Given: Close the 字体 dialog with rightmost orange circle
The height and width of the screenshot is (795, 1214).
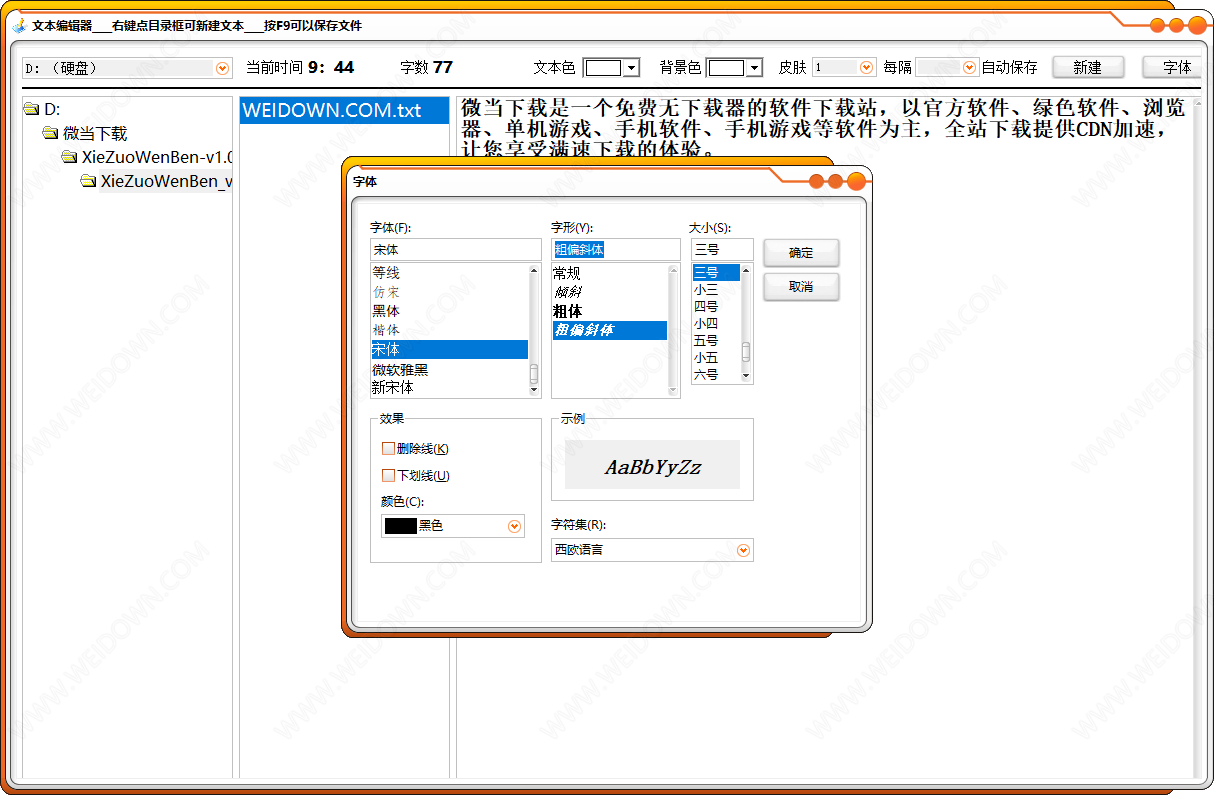Looking at the screenshot, I should [x=856, y=181].
